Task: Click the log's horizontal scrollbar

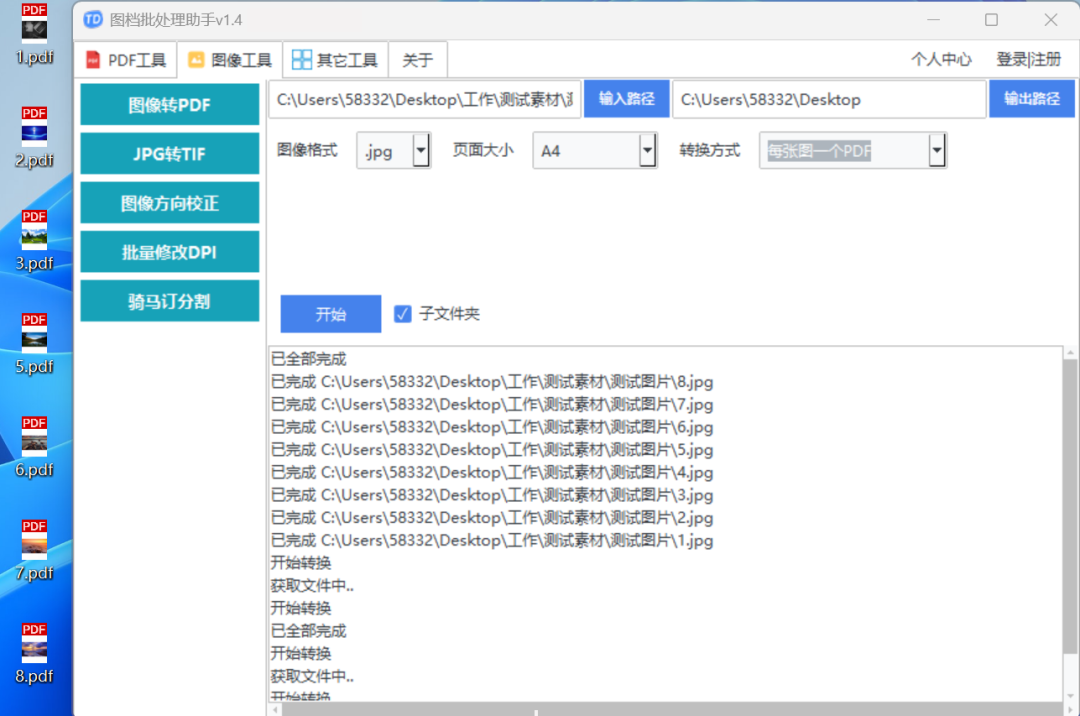Action: (672, 709)
